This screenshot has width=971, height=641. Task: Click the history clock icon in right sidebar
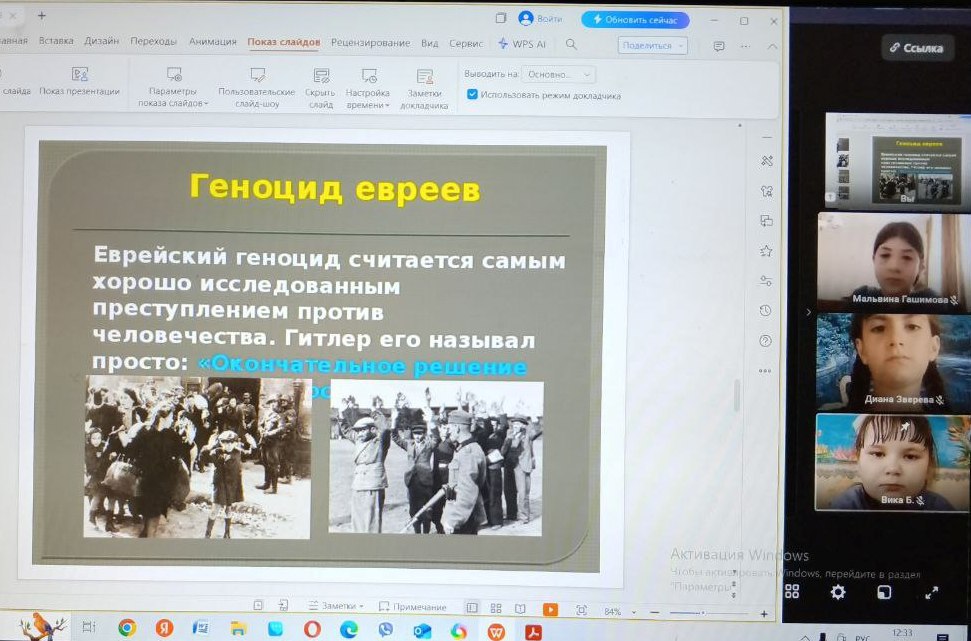tap(765, 311)
